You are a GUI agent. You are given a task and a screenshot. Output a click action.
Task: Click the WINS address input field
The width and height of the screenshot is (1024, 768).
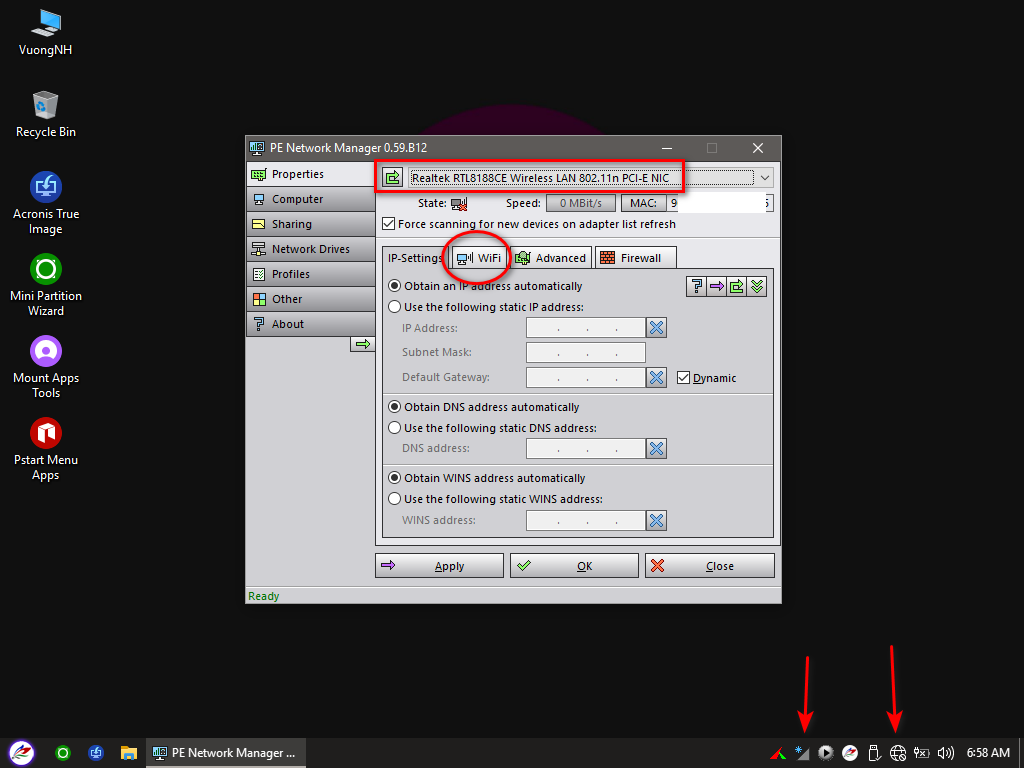pos(586,520)
